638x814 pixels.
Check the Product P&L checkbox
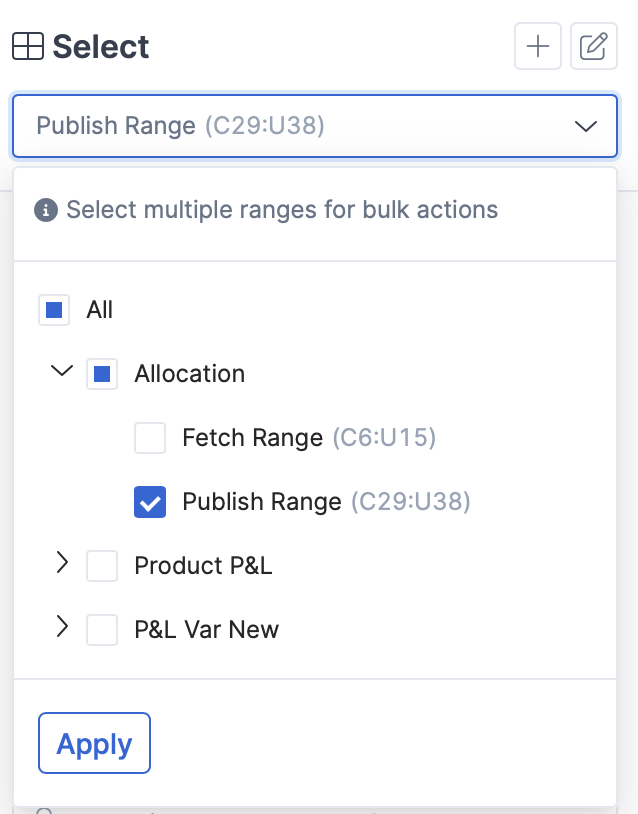click(102, 566)
